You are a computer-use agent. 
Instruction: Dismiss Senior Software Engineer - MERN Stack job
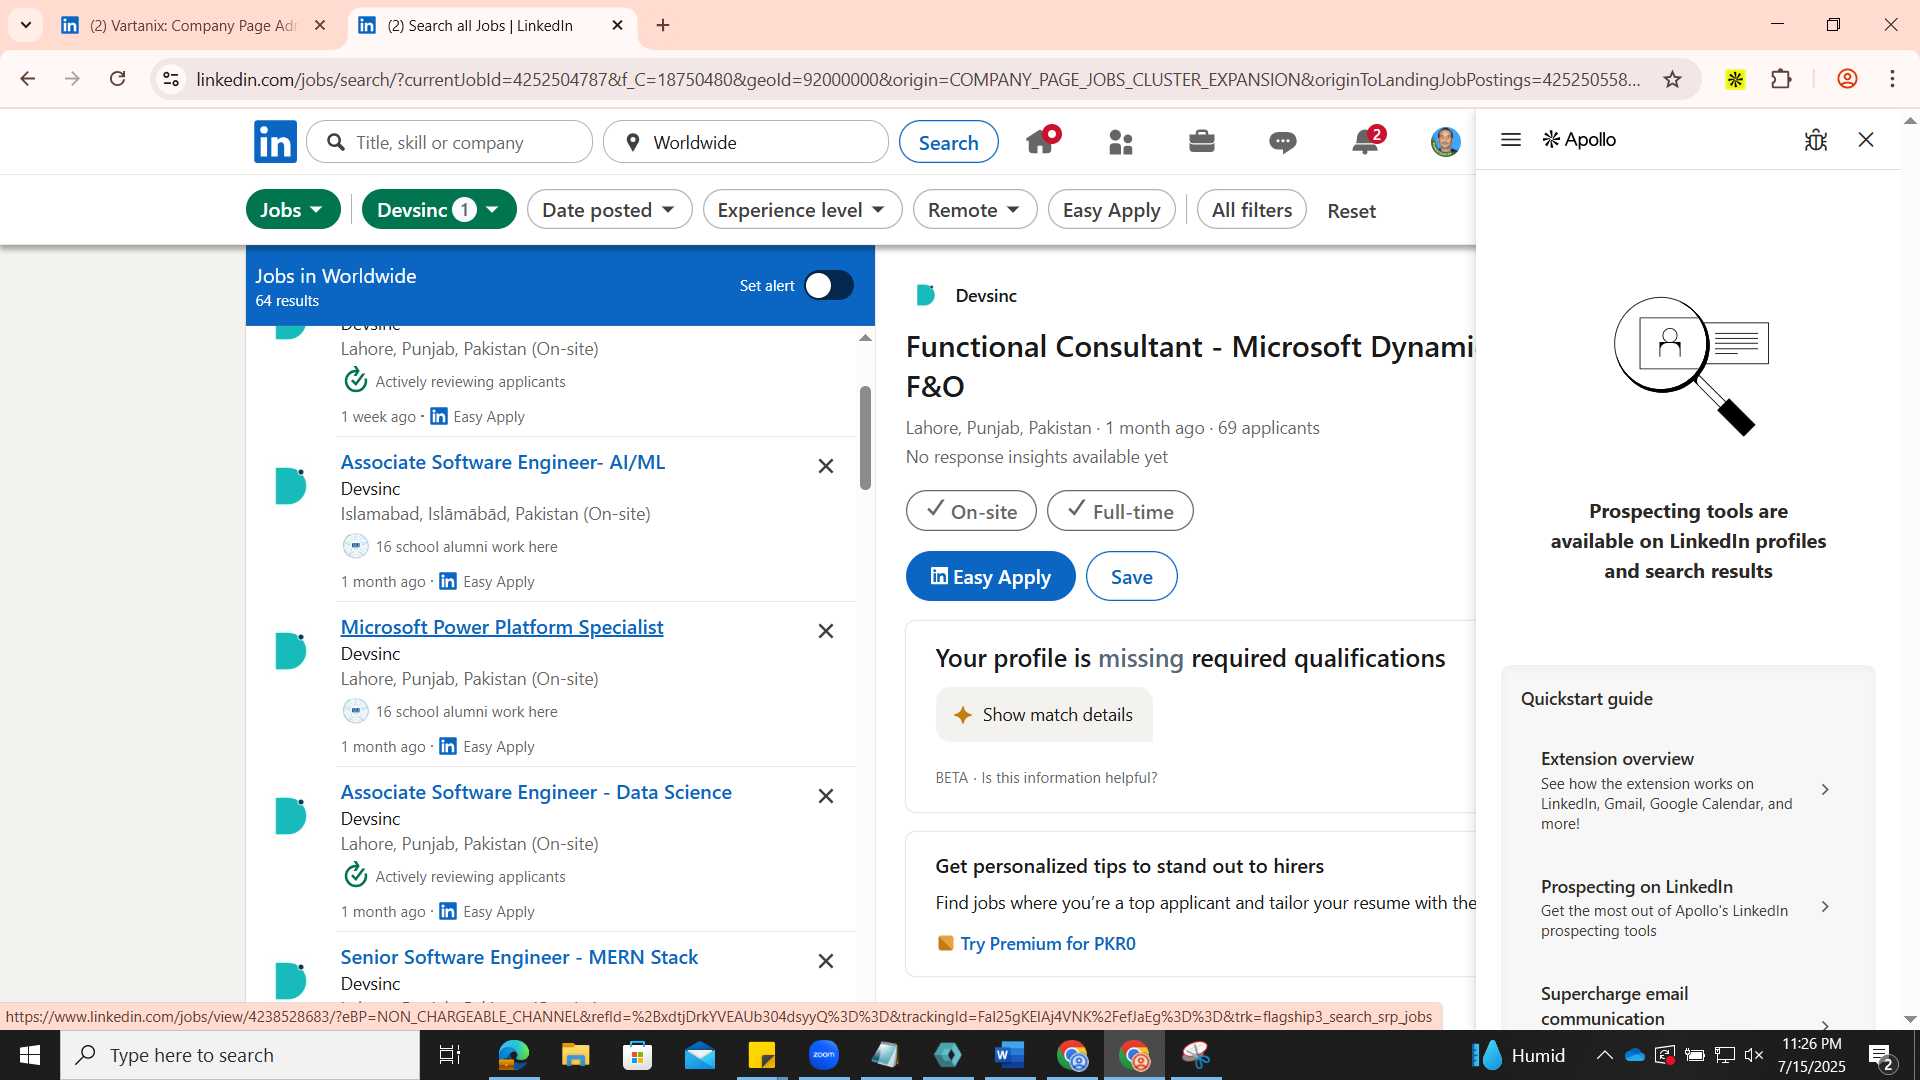826,961
